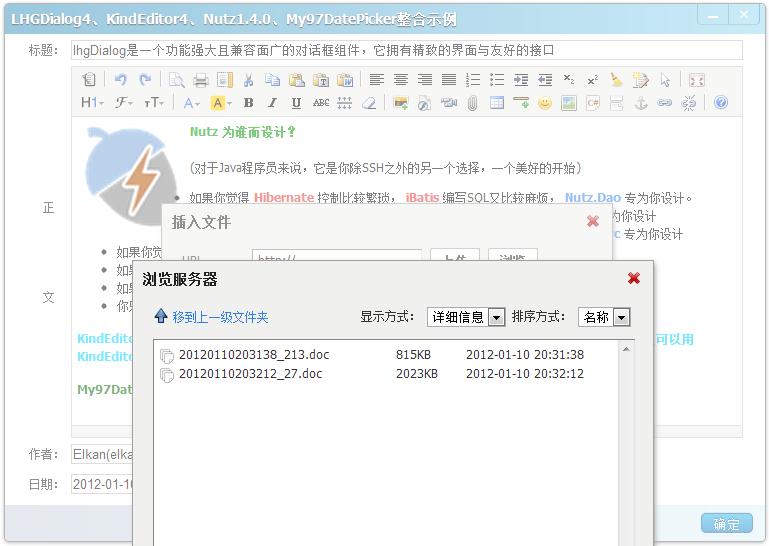Apply superscript formatting
The width and height of the screenshot is (769, 546).
(x=593, y=79)
